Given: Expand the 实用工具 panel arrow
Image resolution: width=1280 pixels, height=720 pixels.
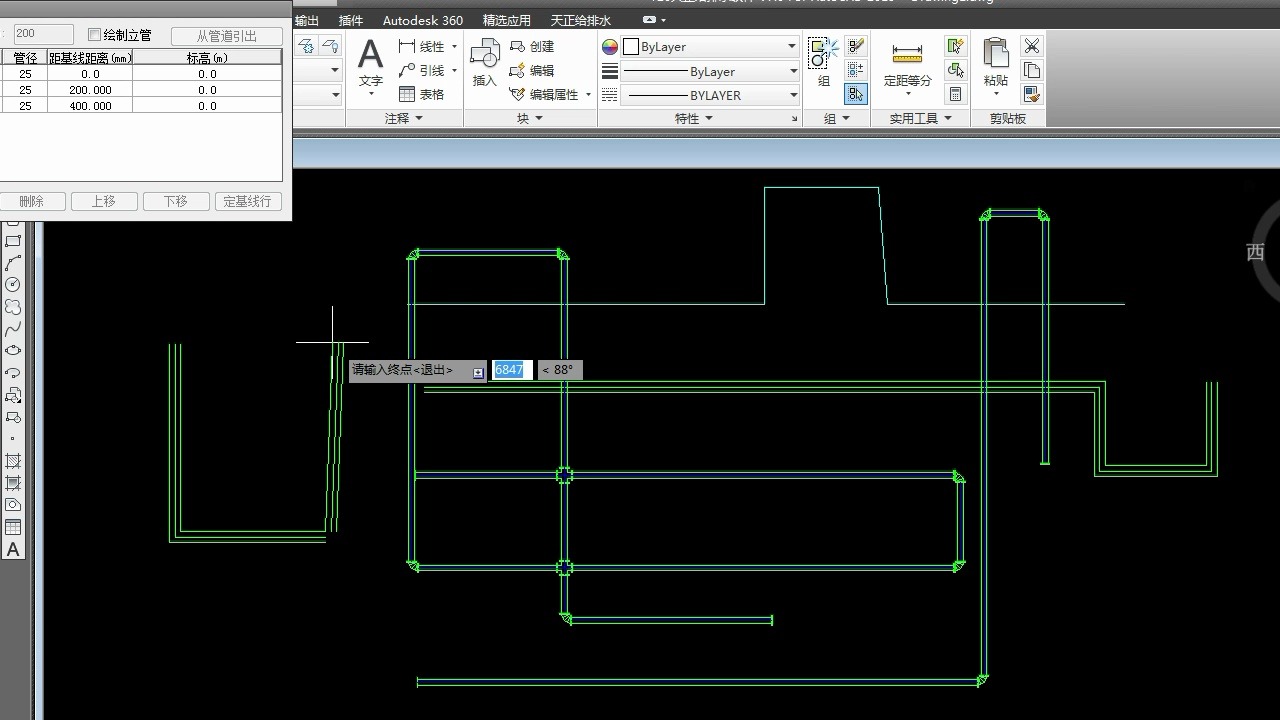Looking at the screenshot, I should click(x=948, y=118).
